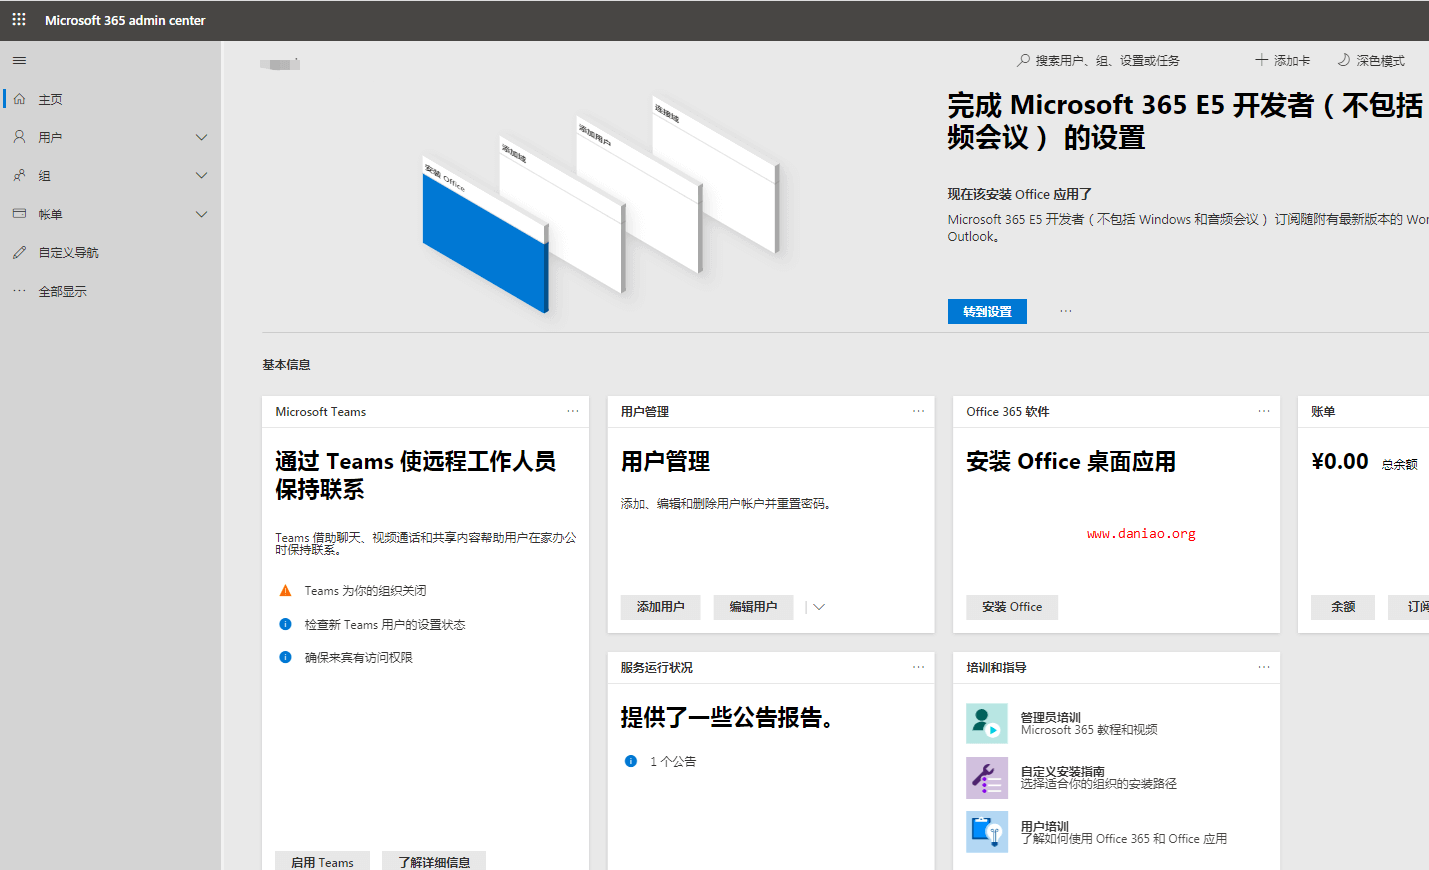Click the info icon beside 1 个公告
1429x870 pixels.
pos(631,761)
